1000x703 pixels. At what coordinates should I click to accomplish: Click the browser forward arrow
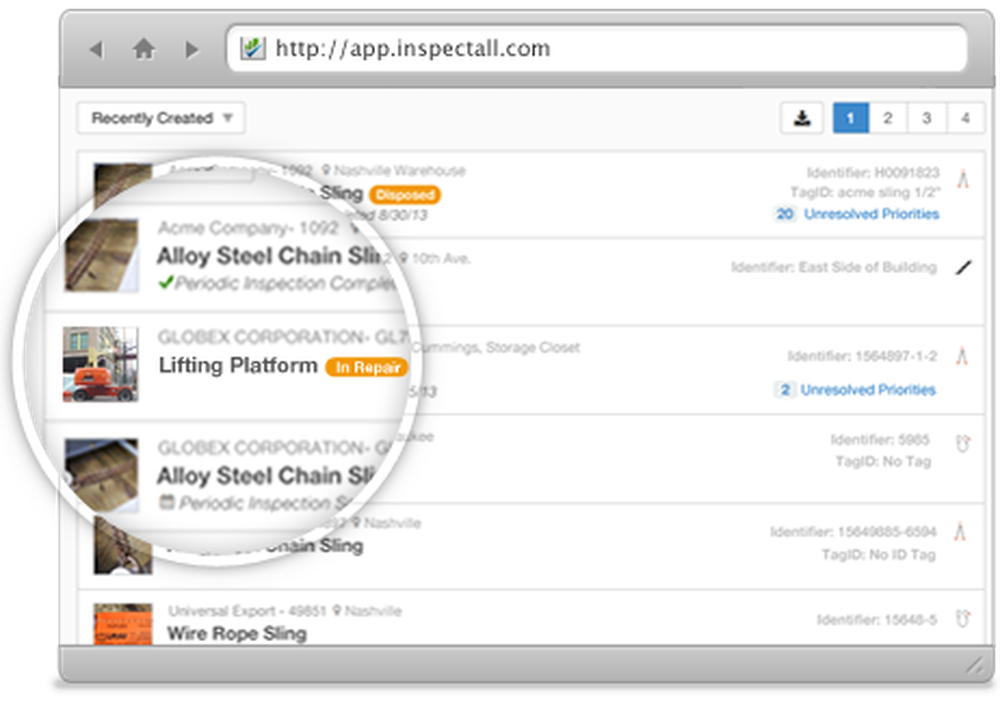tap(191, 49)
